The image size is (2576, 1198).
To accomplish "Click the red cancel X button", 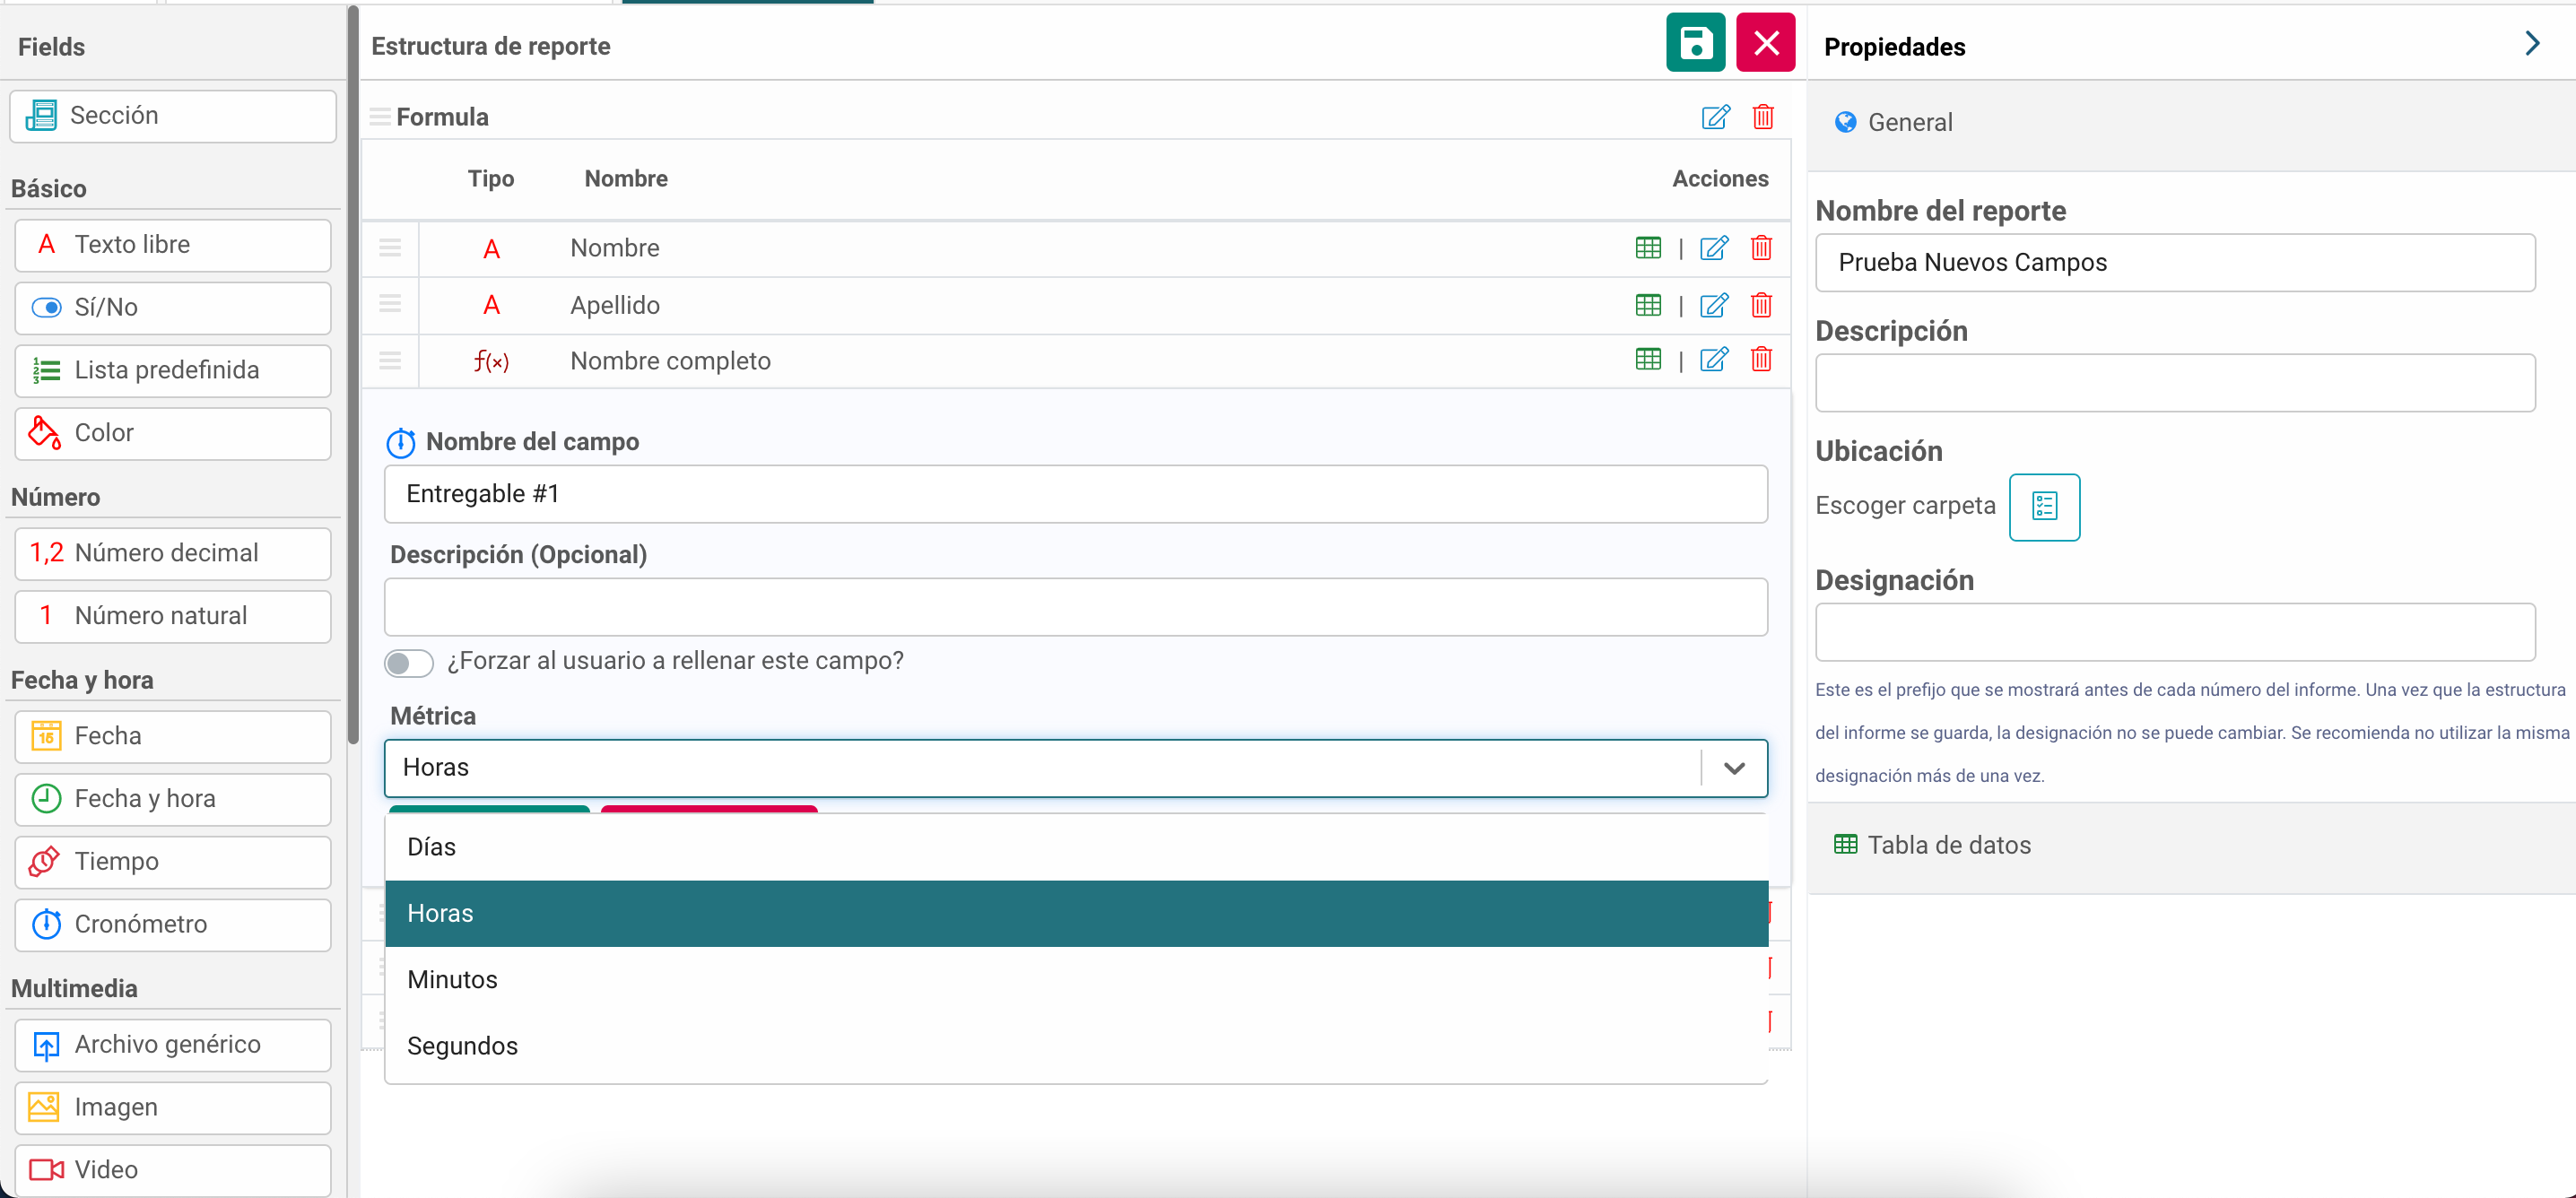I will pyautogui.click(x=1765, y=43).
